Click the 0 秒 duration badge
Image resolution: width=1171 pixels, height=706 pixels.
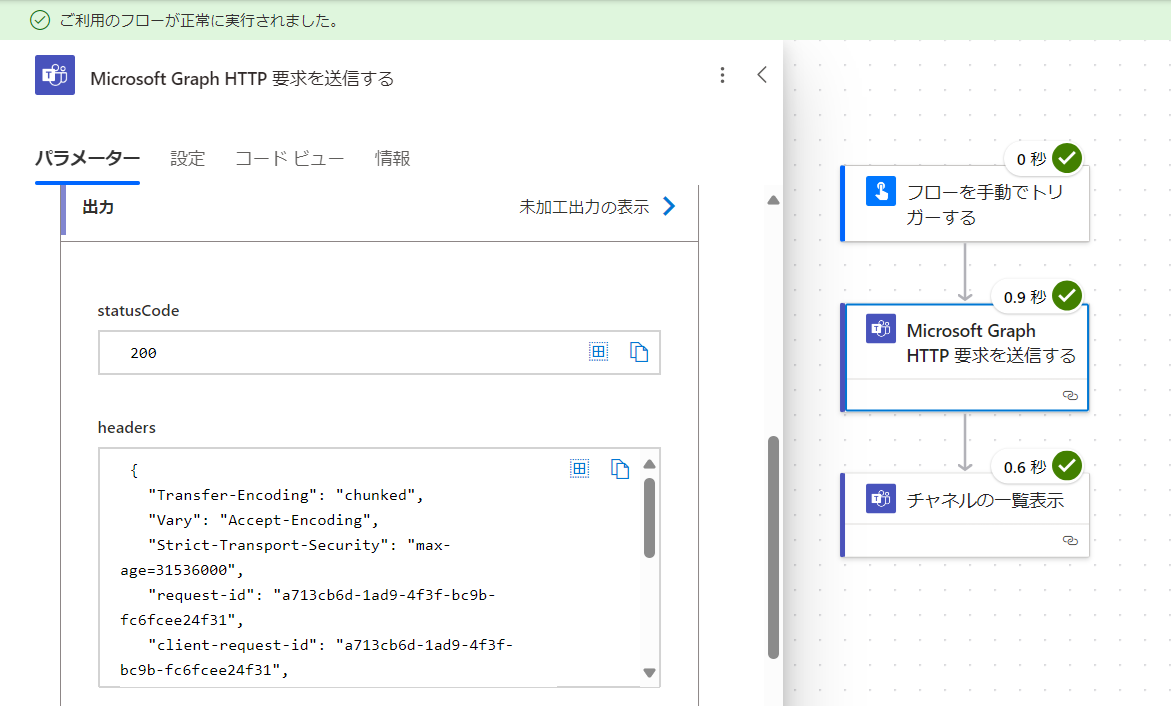point(1031,159)
